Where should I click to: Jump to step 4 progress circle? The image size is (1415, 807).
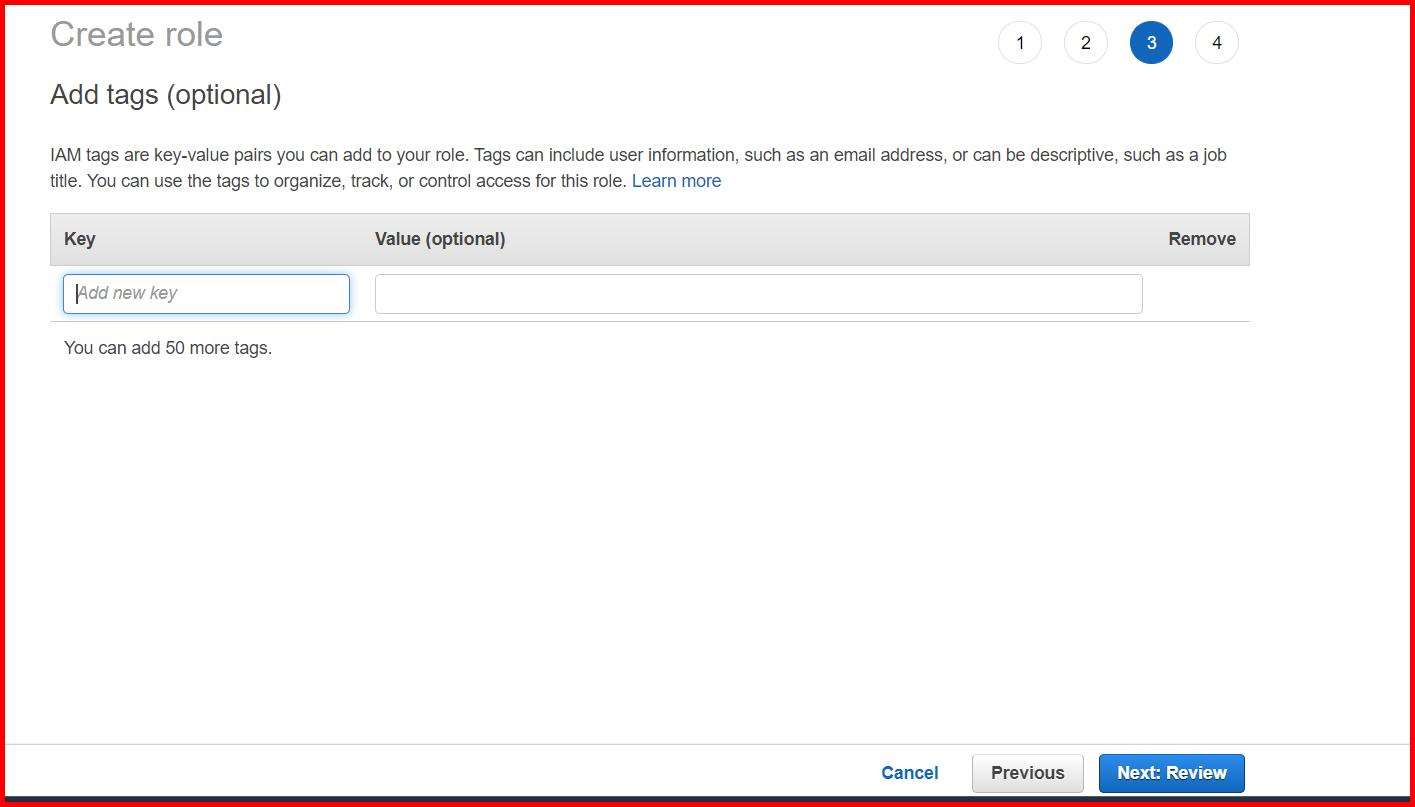[1216, 42]
